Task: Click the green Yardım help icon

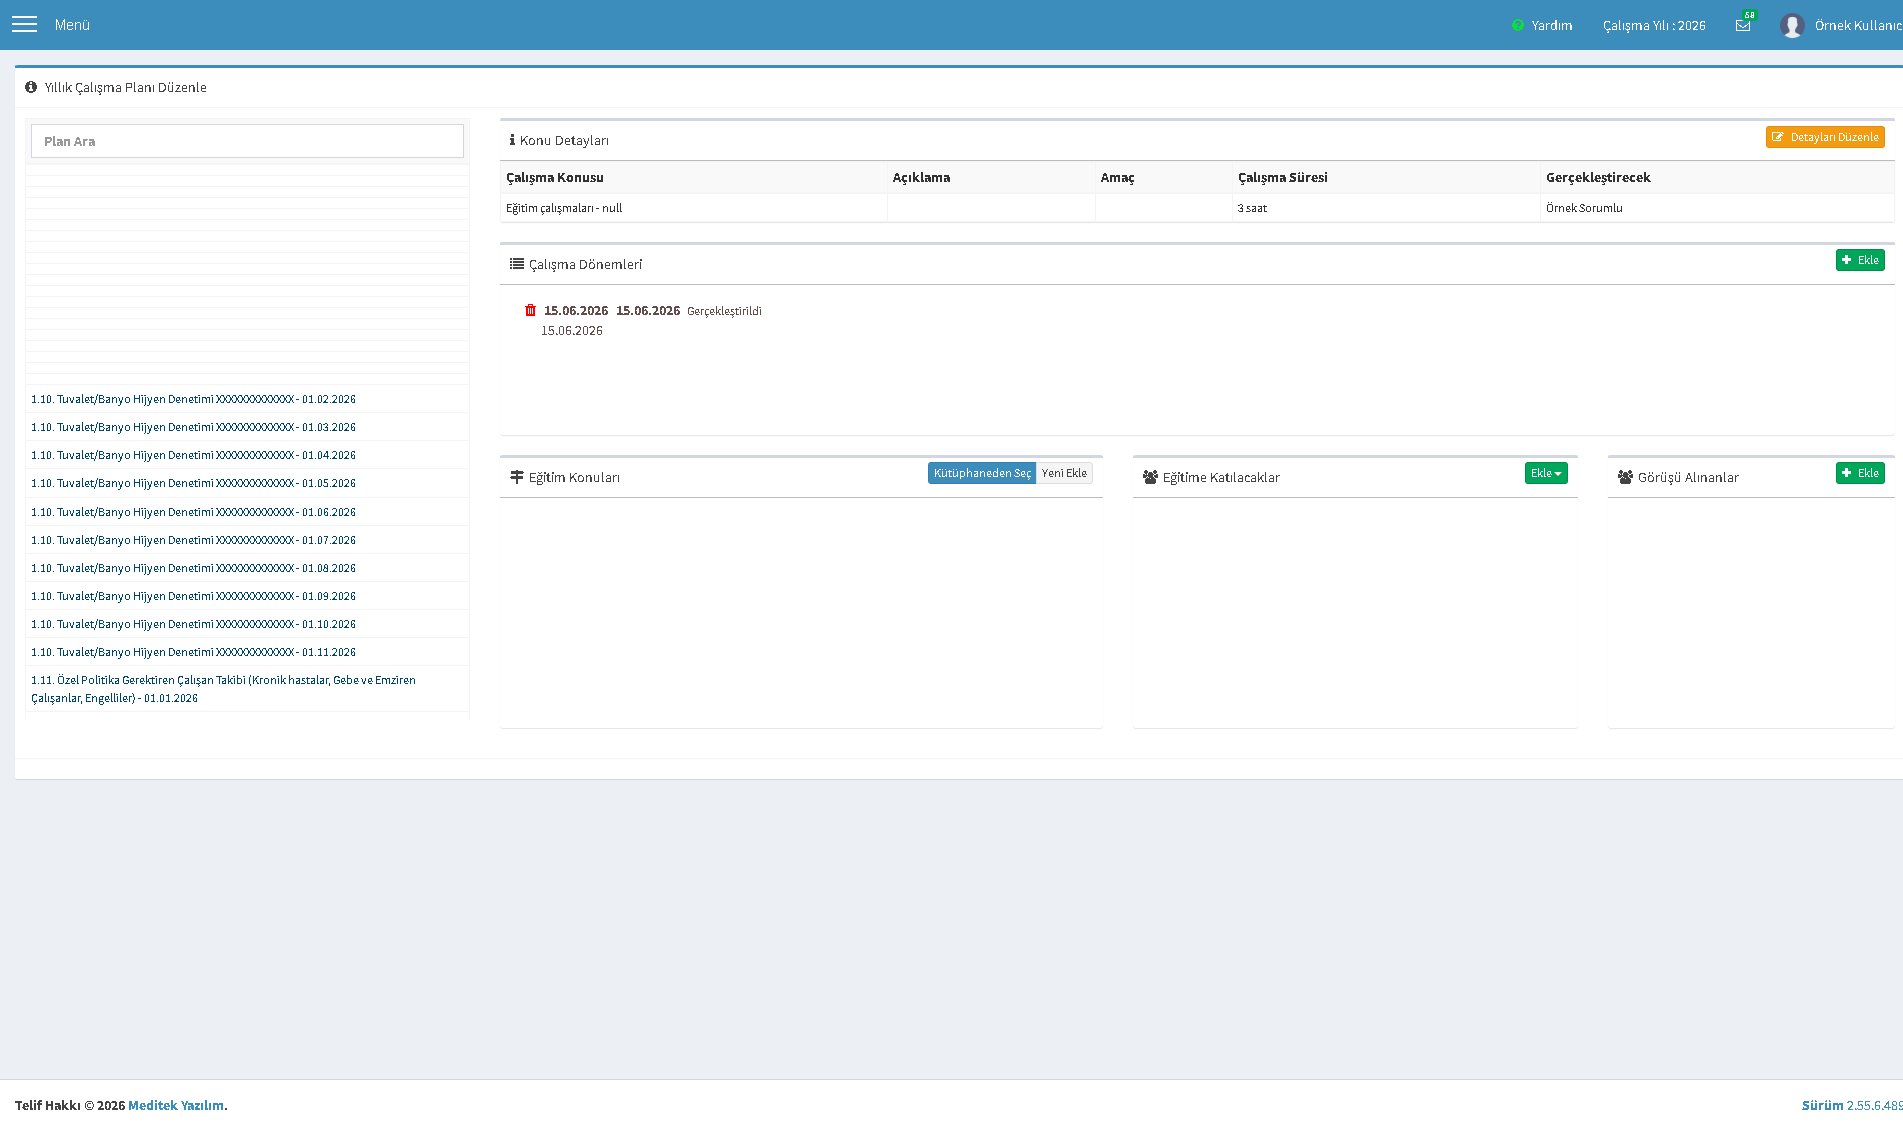Action: (1518, 25)
